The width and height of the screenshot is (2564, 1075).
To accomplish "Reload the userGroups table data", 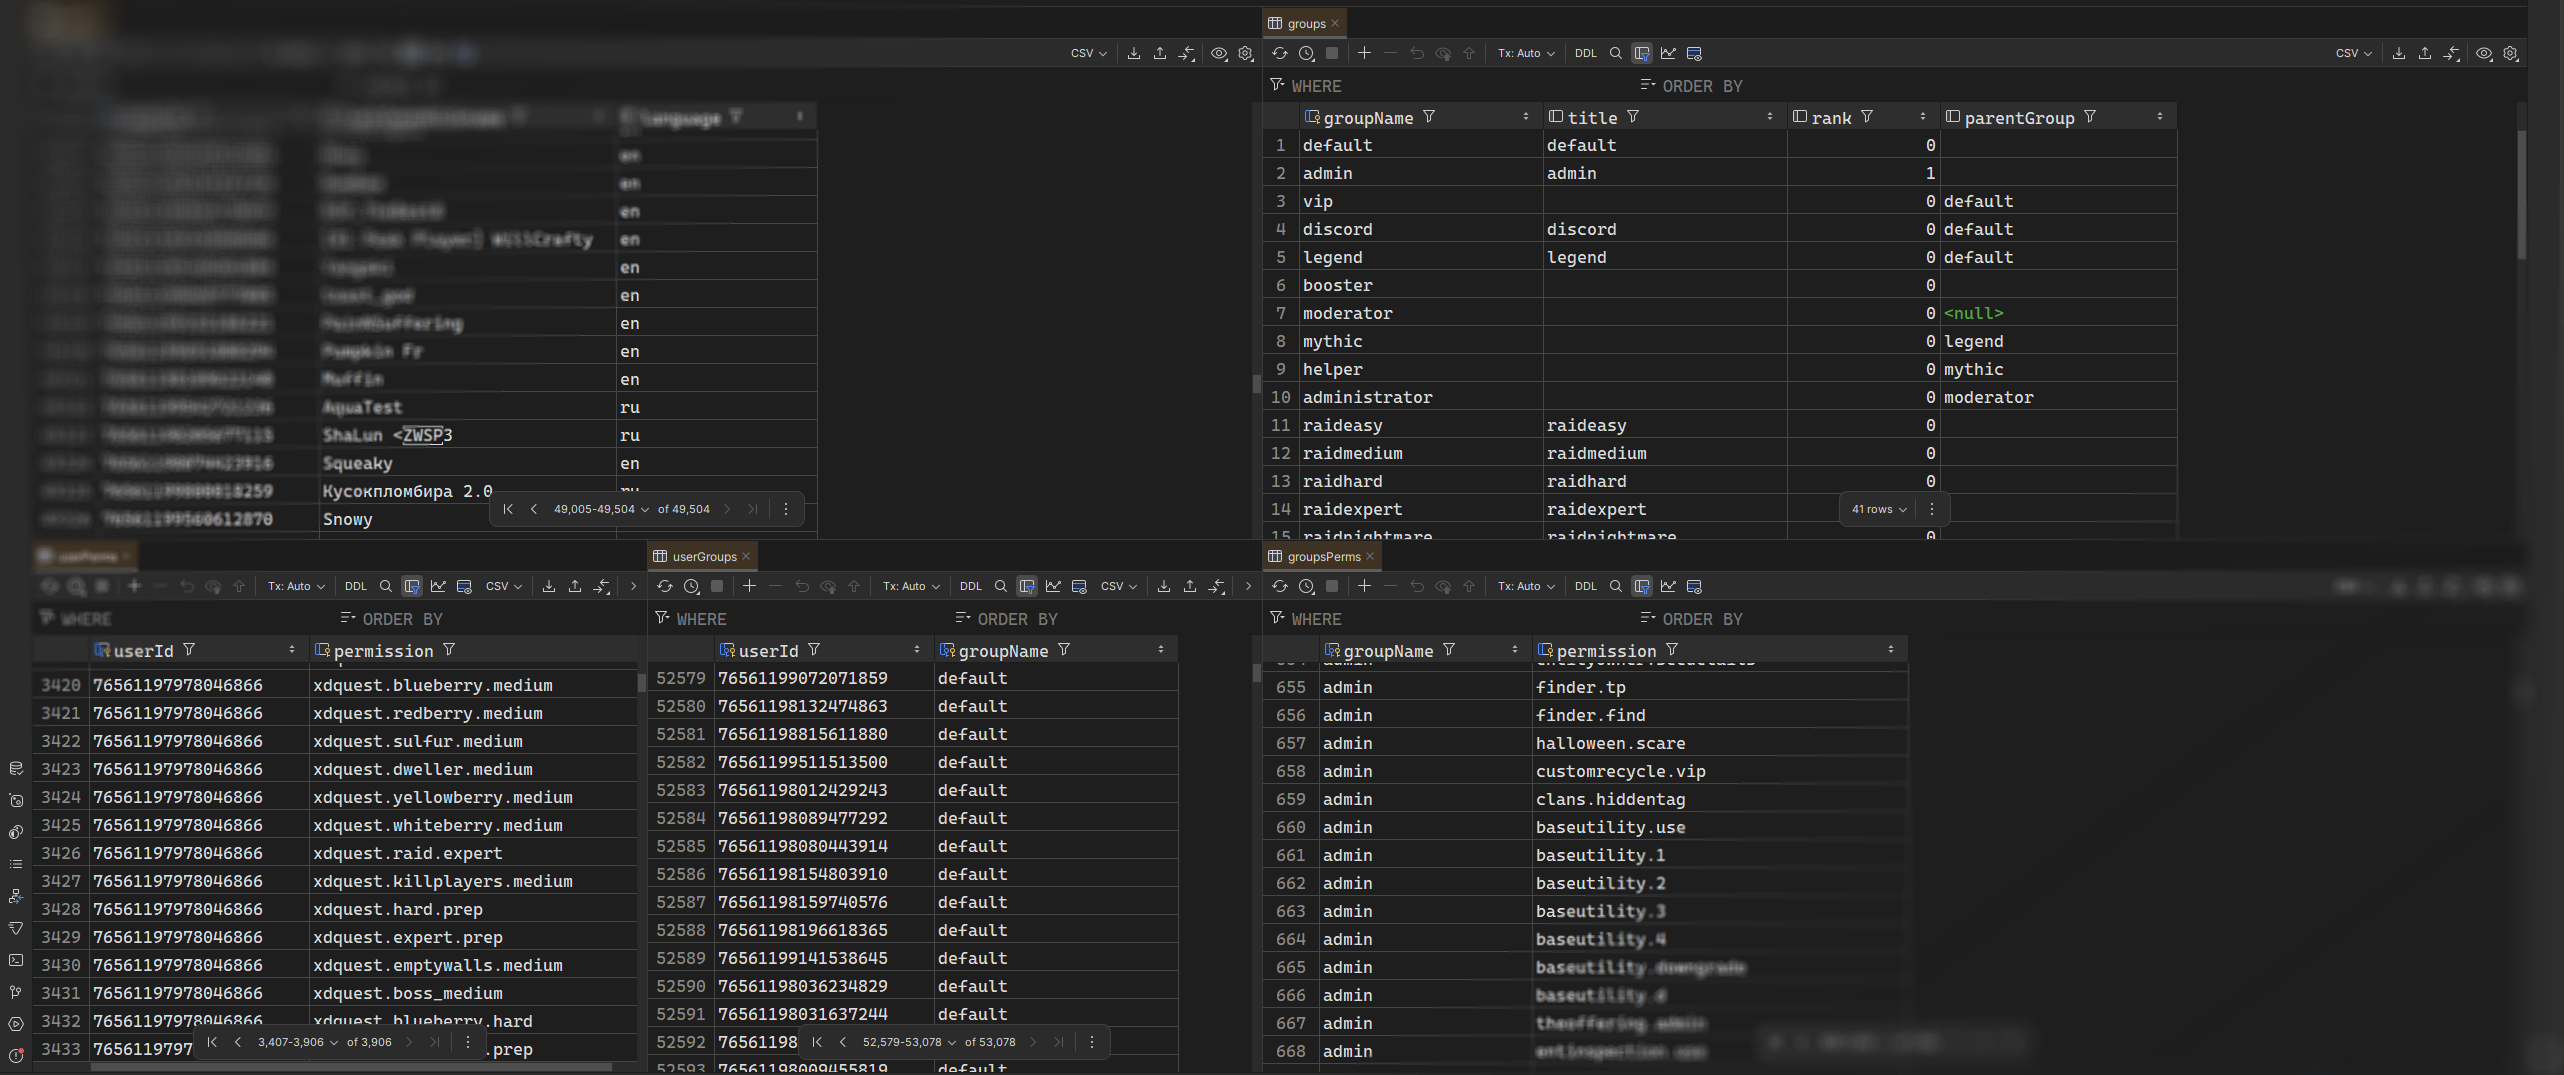I will click(665, 586).
